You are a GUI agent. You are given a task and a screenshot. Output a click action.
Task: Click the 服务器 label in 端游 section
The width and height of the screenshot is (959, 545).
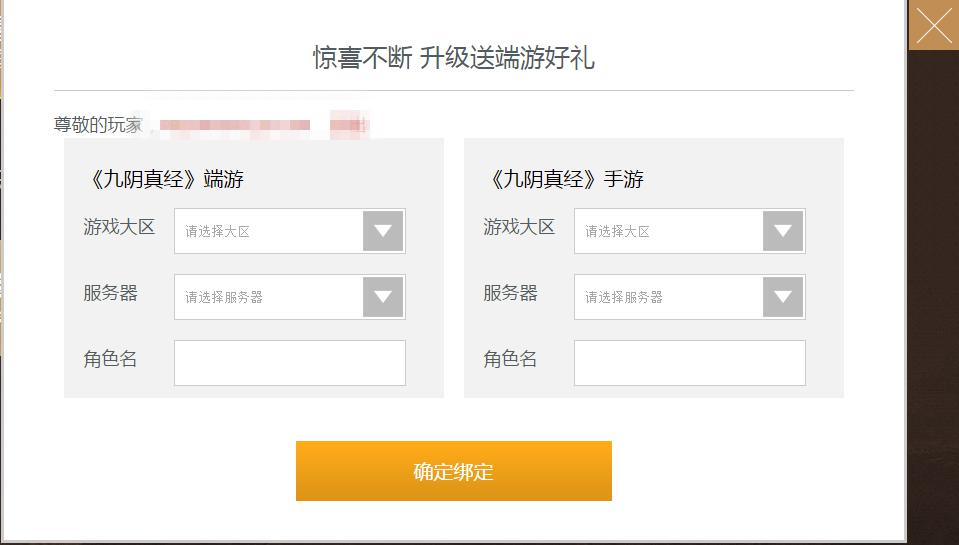[111, 293]
